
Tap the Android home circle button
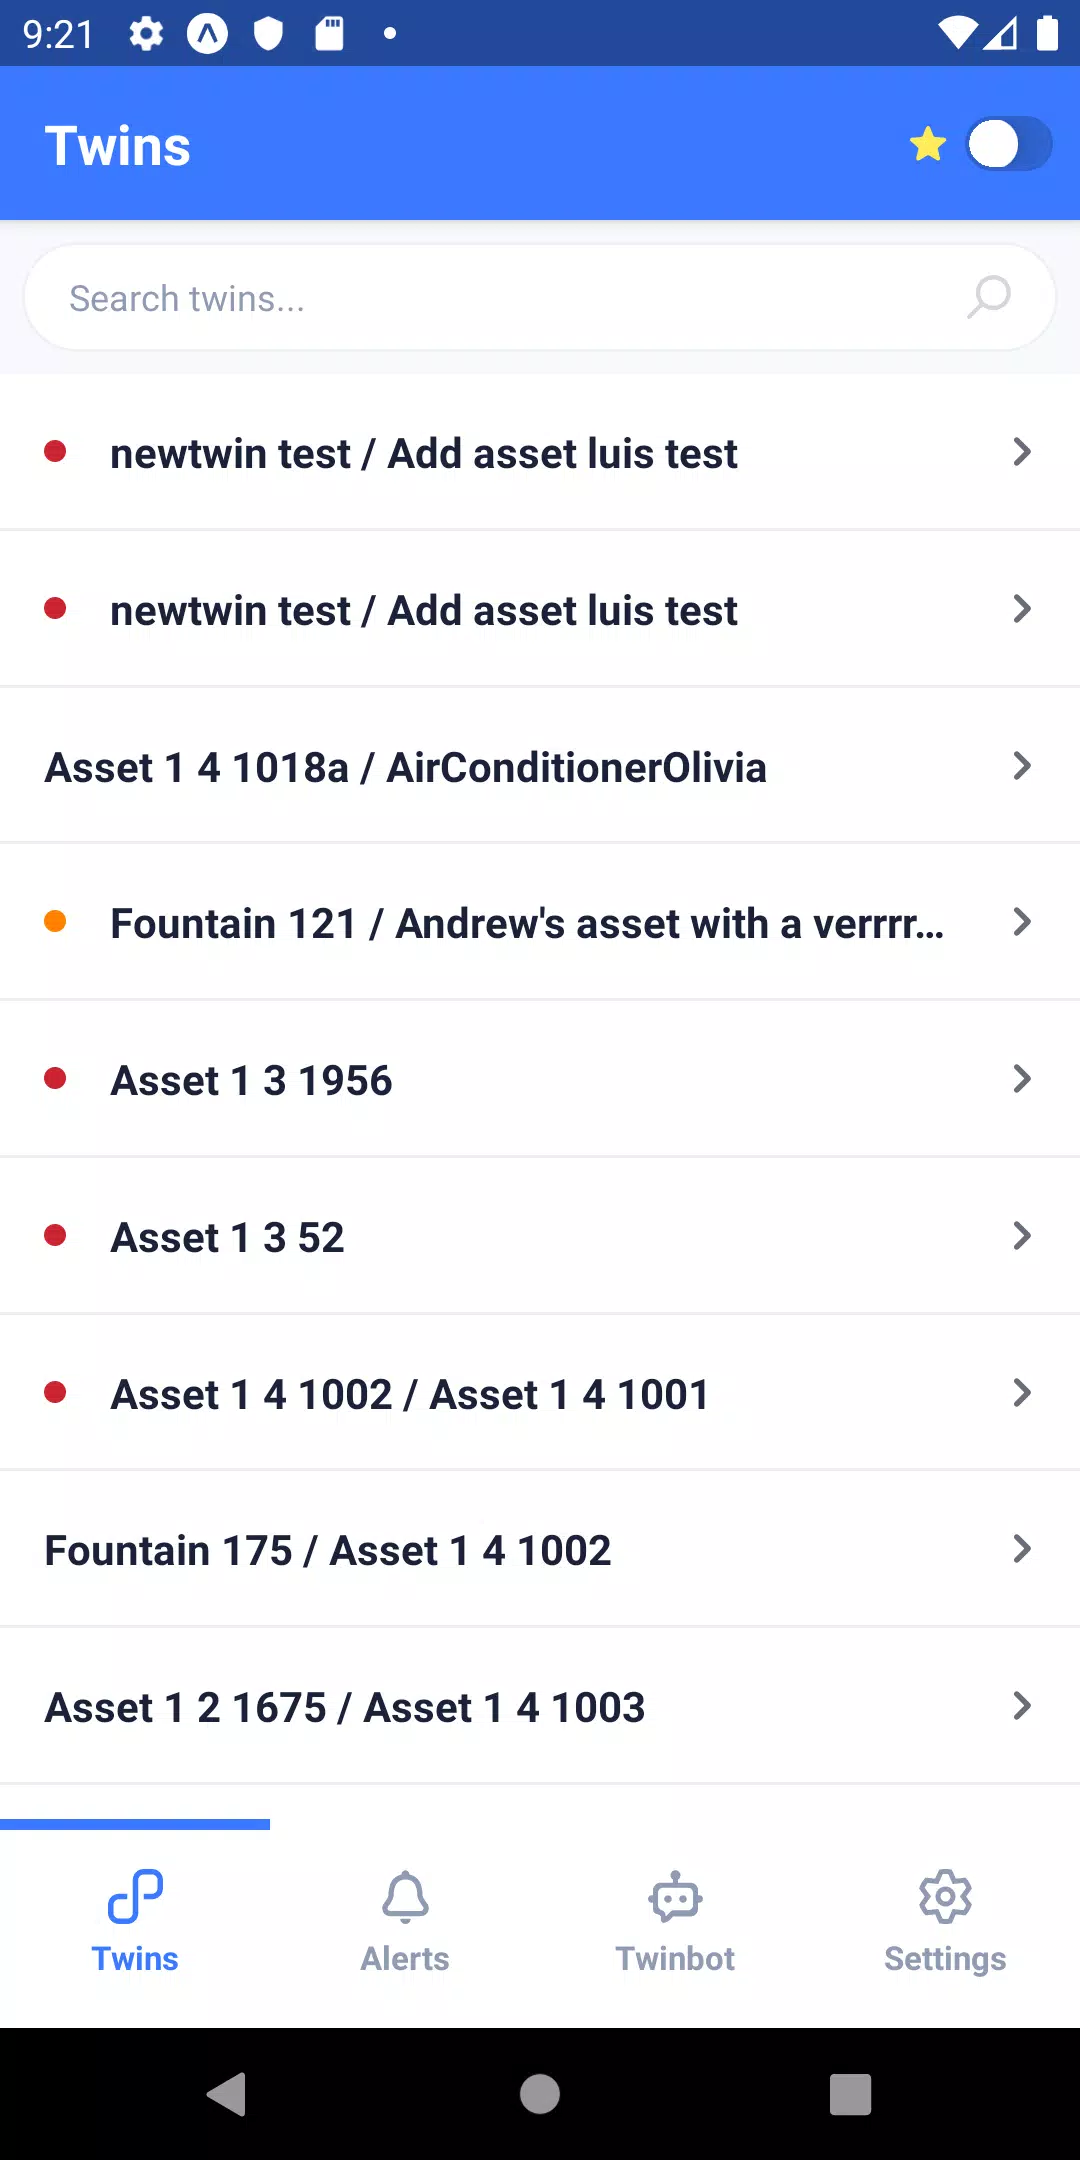pos(540,2094)
